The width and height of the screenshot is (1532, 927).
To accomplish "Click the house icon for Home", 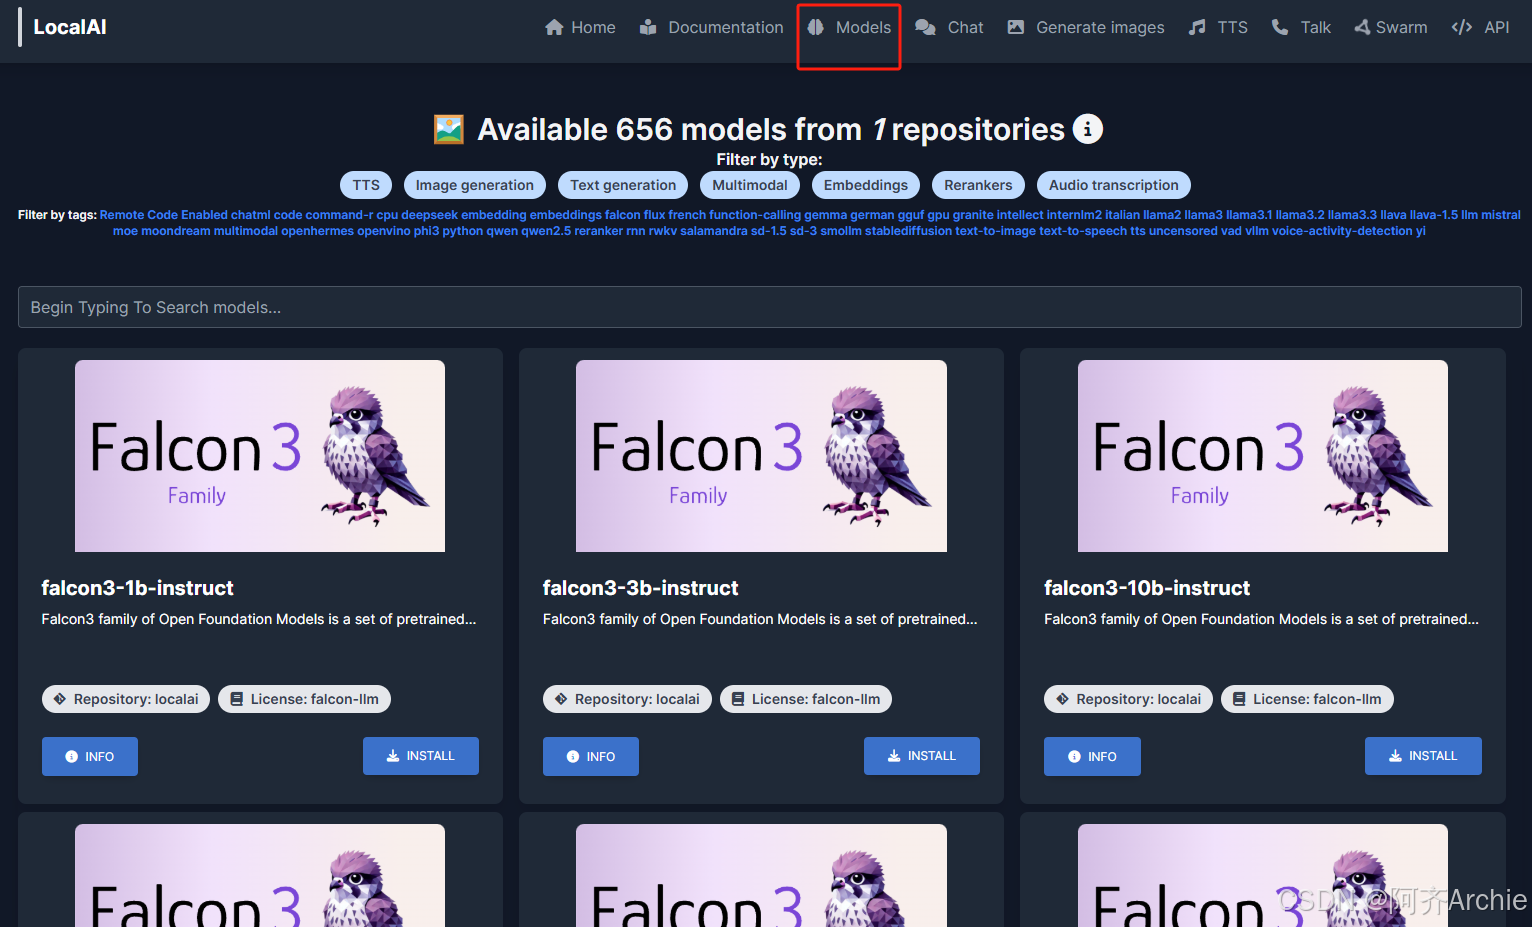I will coord(554,27).
